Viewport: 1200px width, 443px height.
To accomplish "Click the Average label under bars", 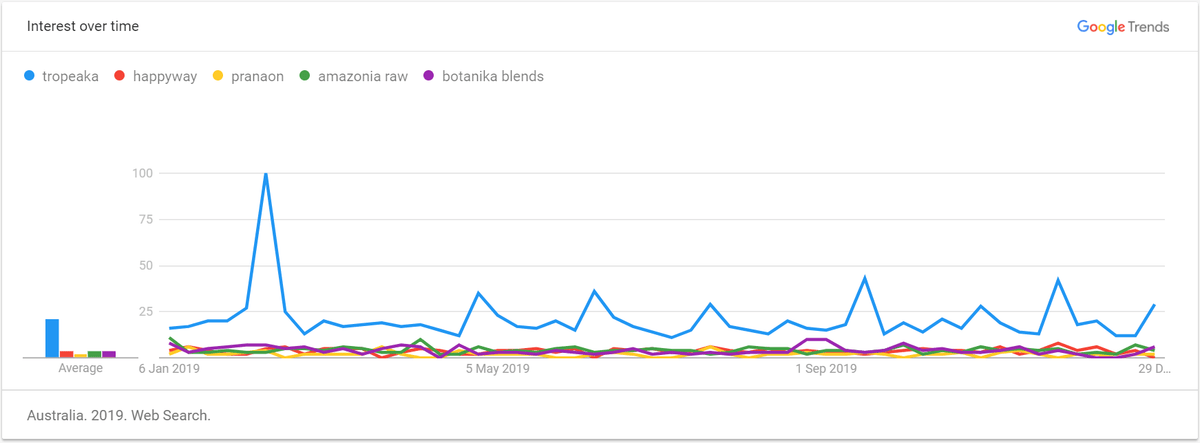I will point(80,369).
